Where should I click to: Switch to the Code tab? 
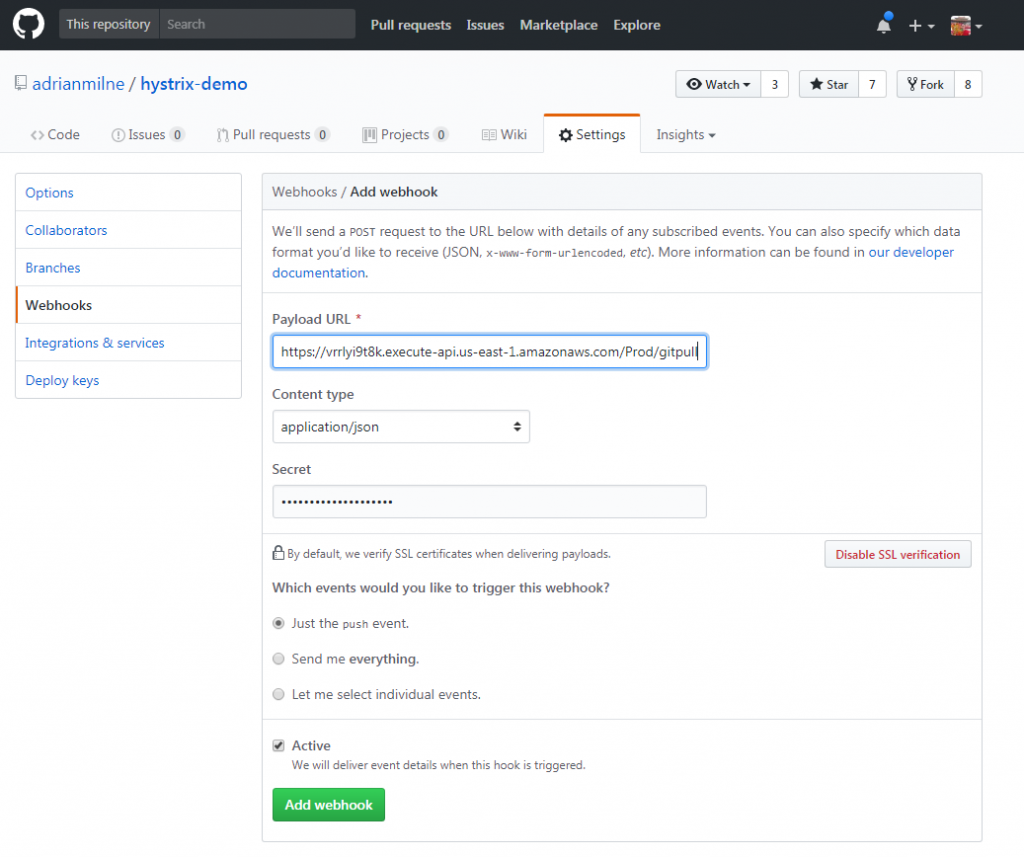(x=54, y=133)
